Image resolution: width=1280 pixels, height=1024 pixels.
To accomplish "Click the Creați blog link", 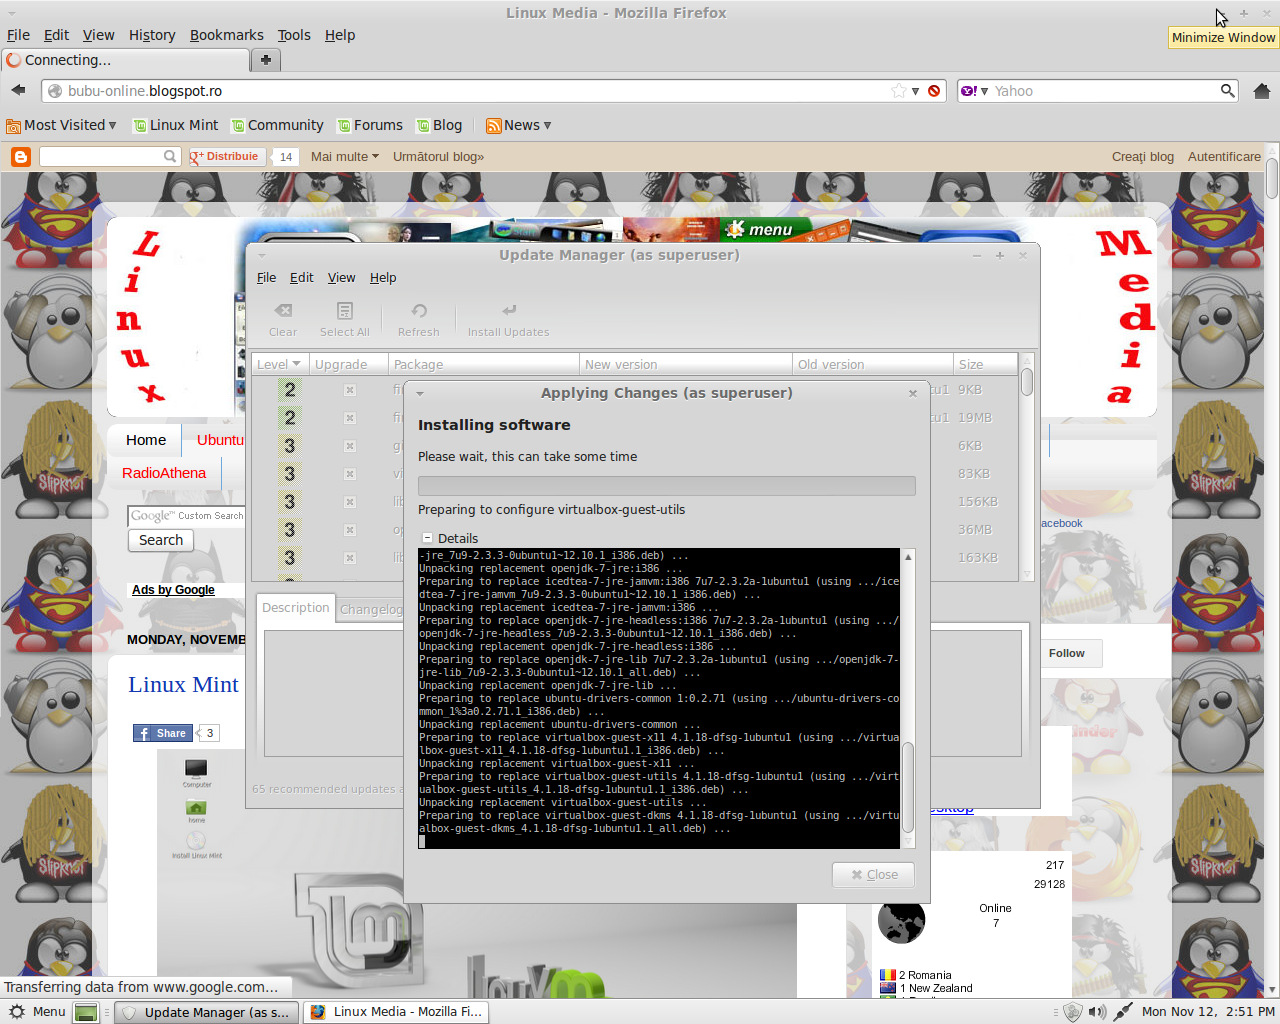I will click(x=1143, y=157).
